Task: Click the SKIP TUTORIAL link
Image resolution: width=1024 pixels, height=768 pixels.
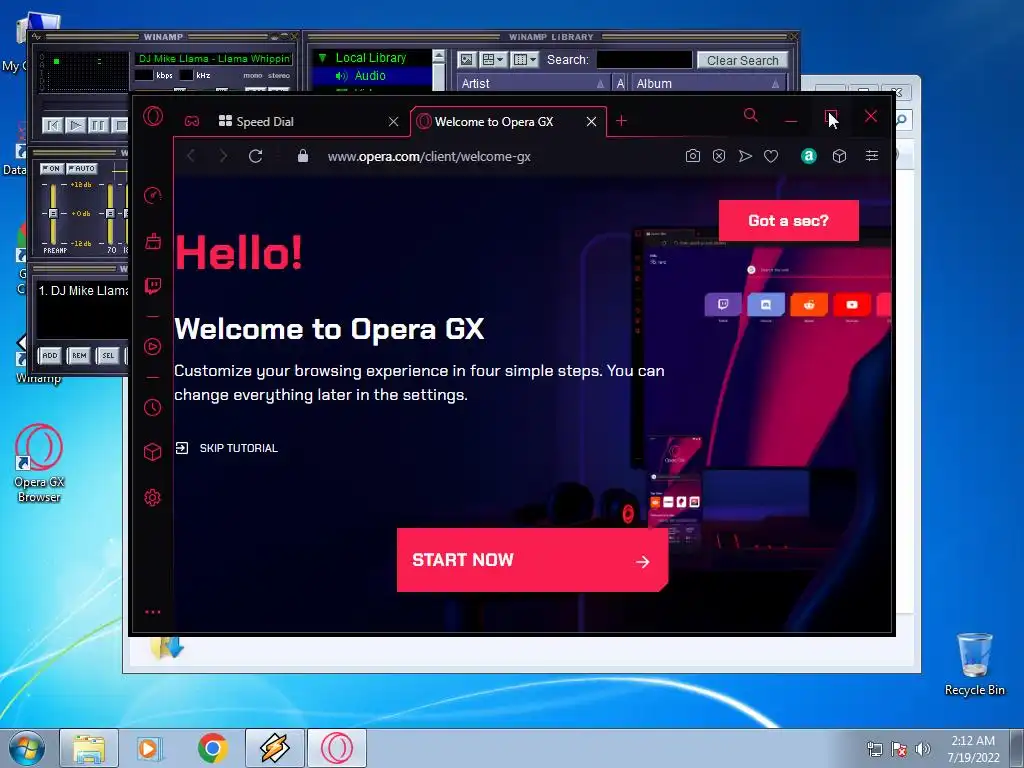Action: (x=227, y=448)
